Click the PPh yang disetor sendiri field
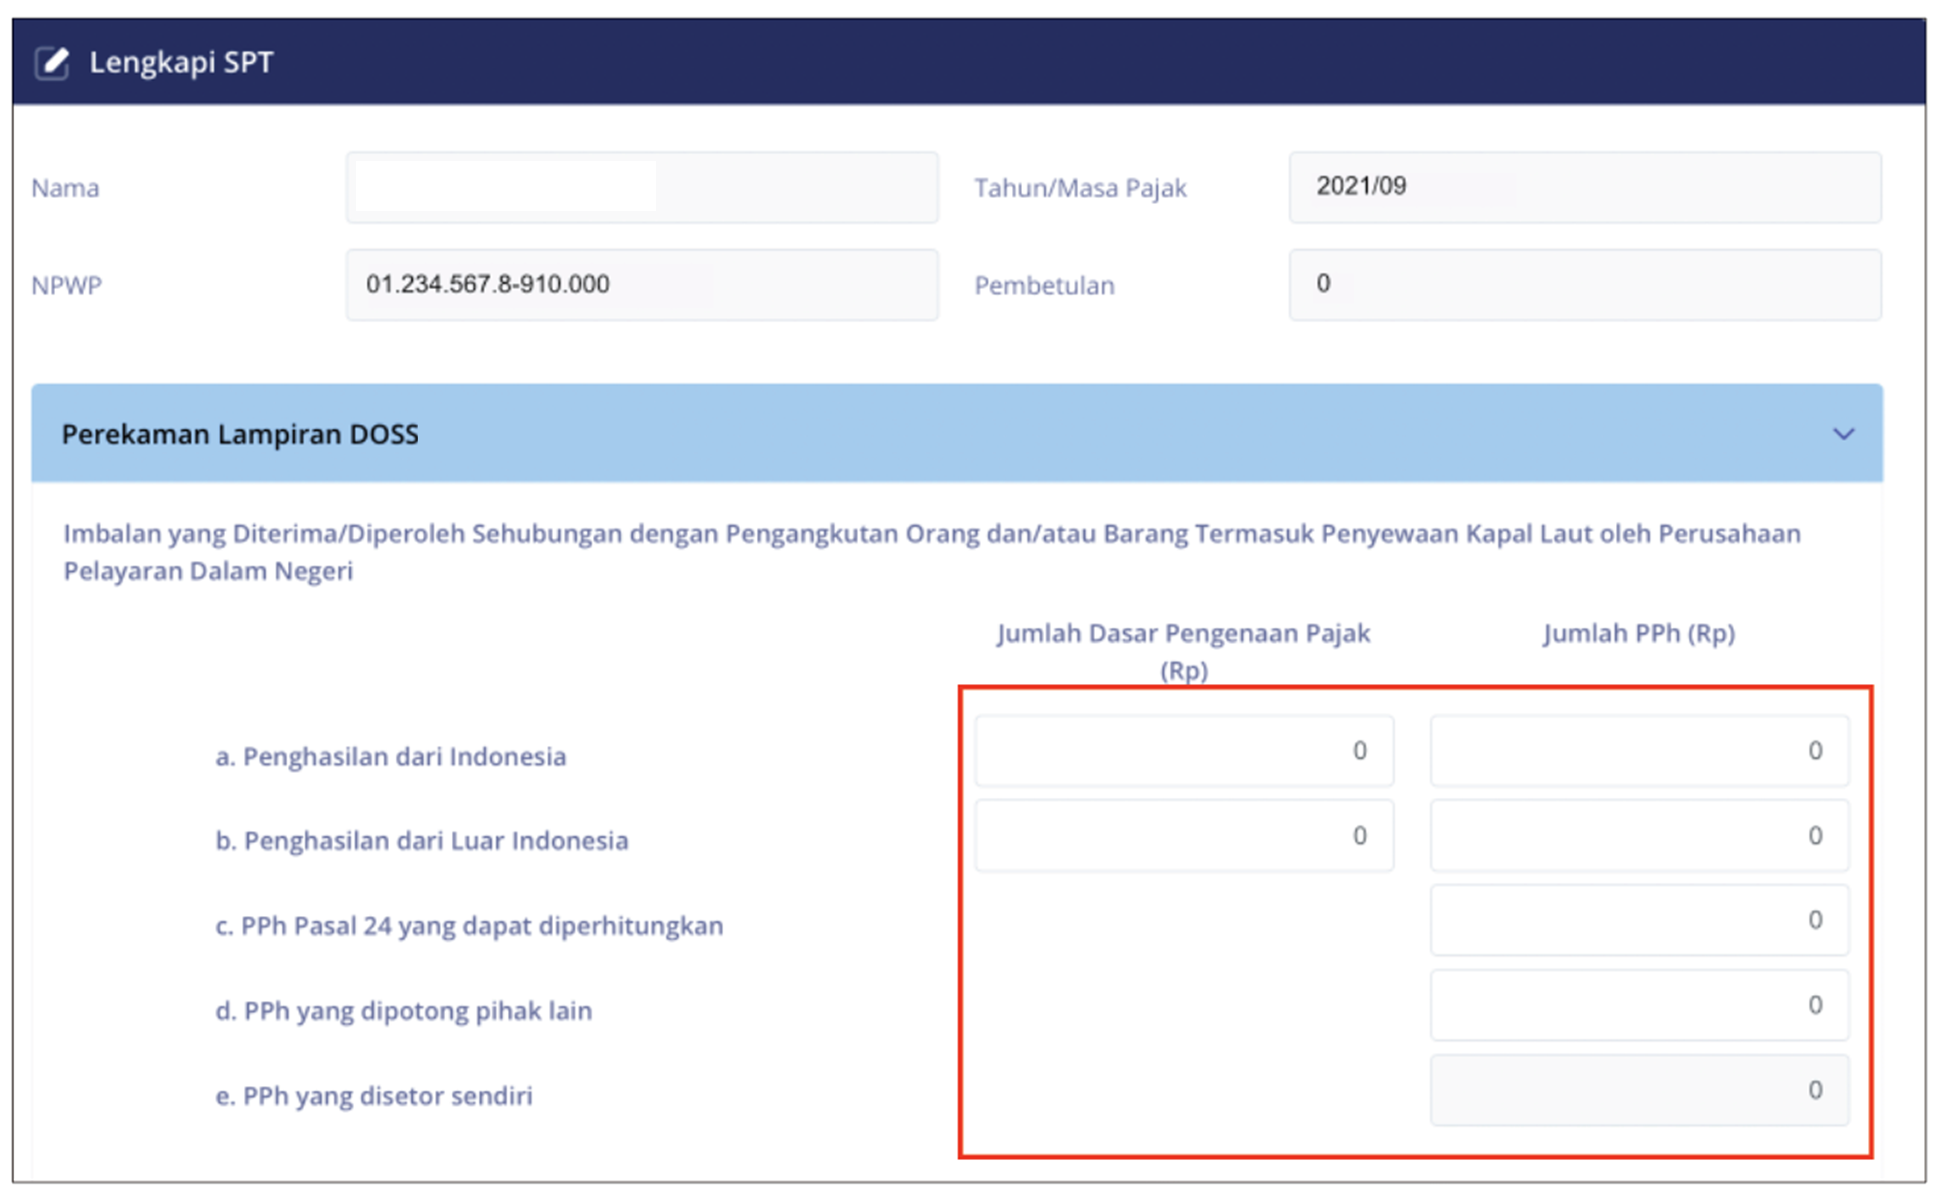The width and height of the screenshot is (1955, 1196). (1638, 1090)
